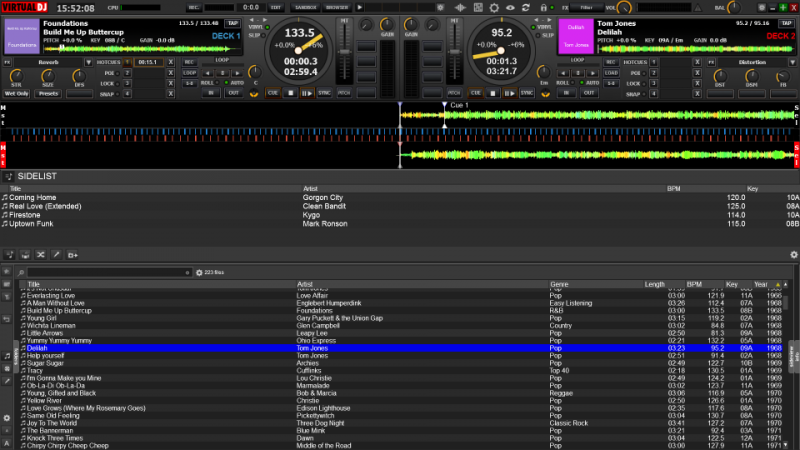800x450 pixels.
Task: Open SANDBOX mode tab
Action: point(306,8)
